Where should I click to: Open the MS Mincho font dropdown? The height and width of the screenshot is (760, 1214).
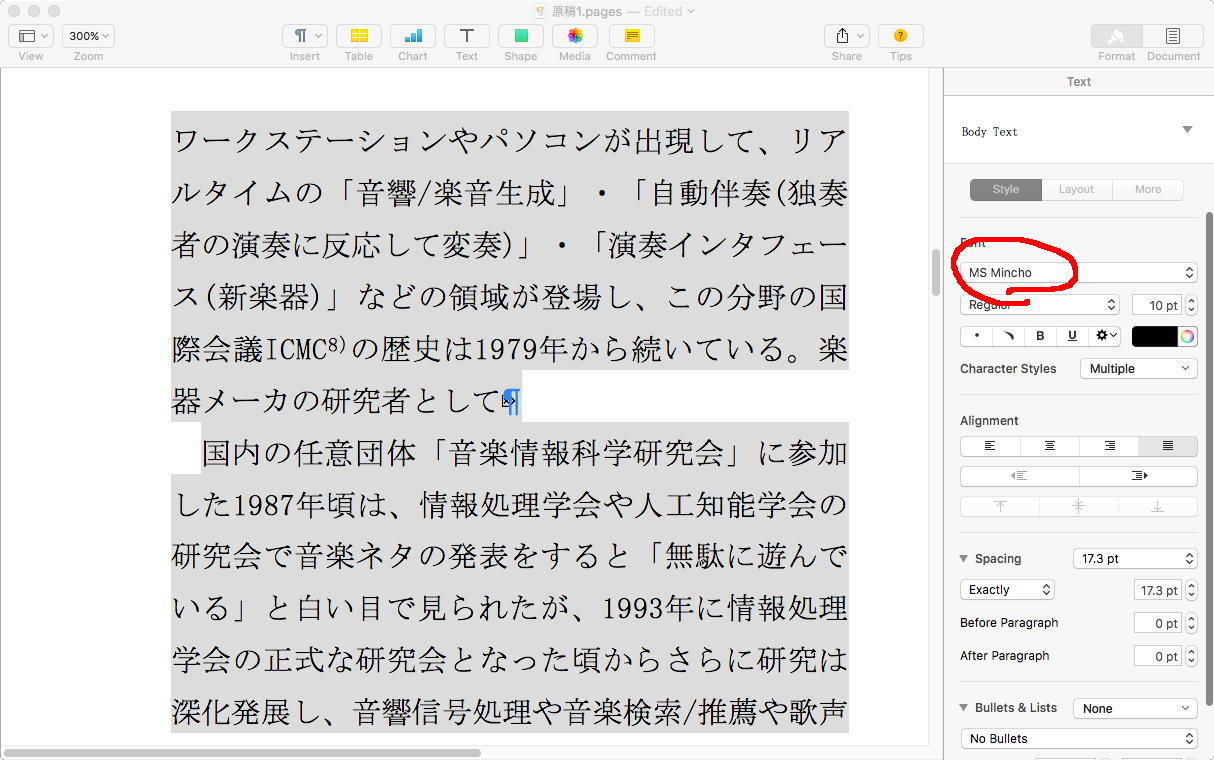pos(1078,272)
